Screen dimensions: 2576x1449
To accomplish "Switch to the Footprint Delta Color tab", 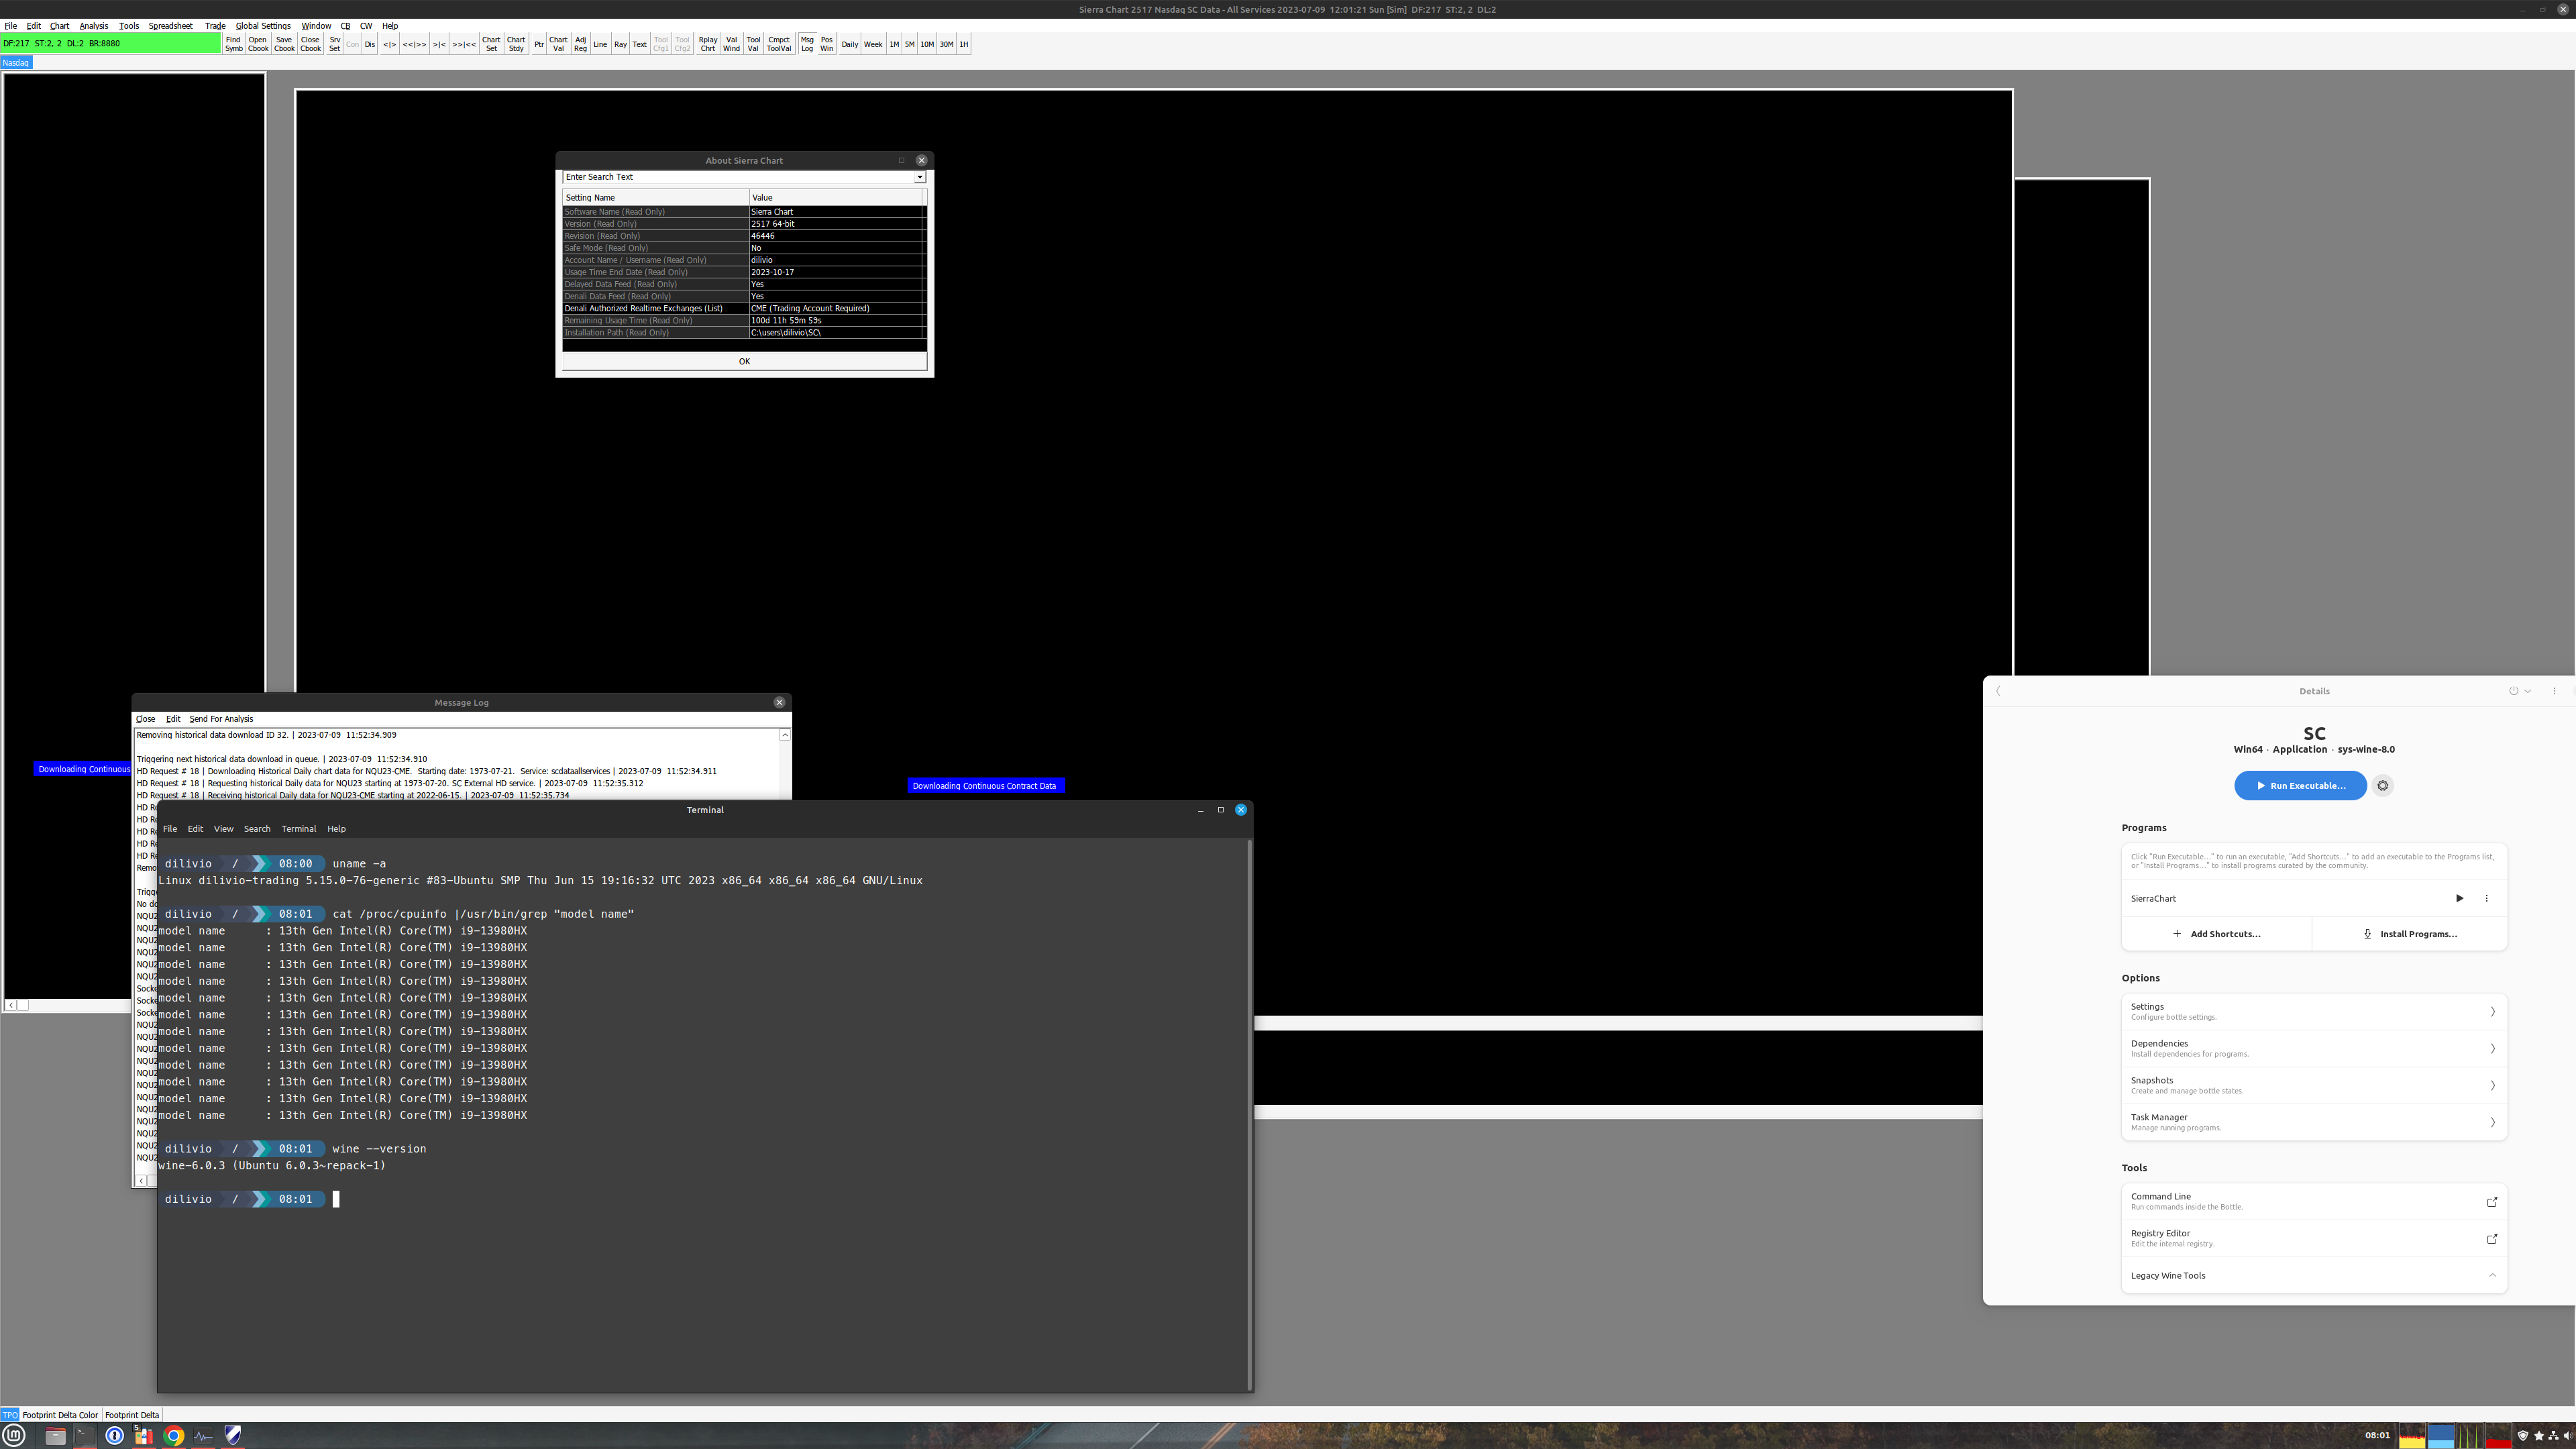I will [x=60, y=1415].
